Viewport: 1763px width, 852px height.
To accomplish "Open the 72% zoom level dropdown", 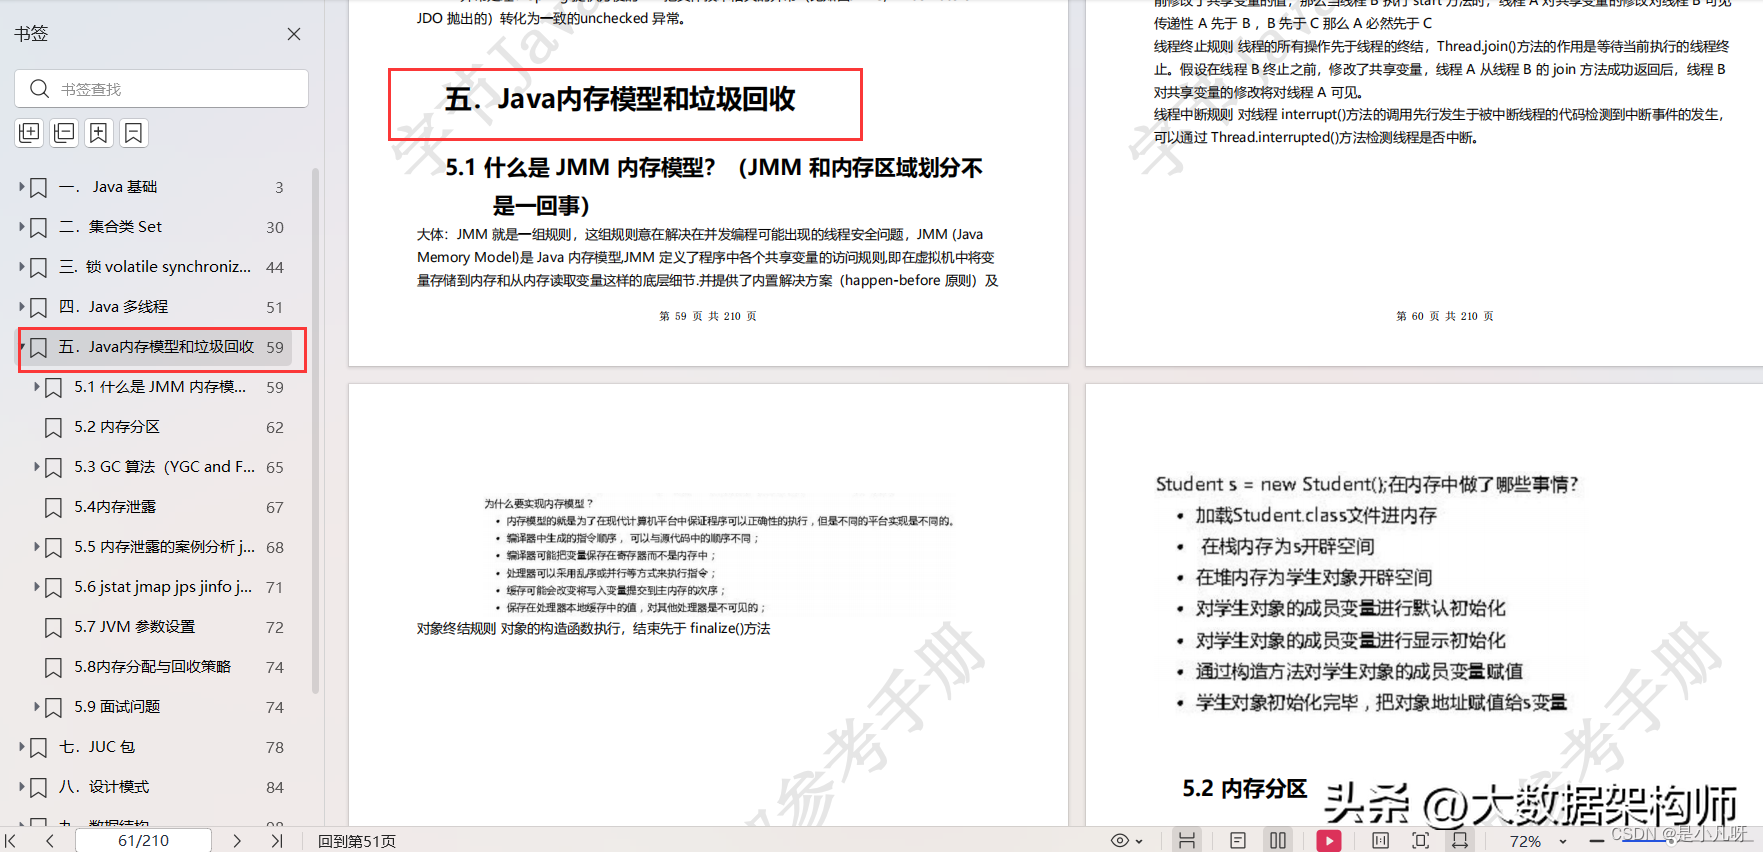I will coord(1563,842).
